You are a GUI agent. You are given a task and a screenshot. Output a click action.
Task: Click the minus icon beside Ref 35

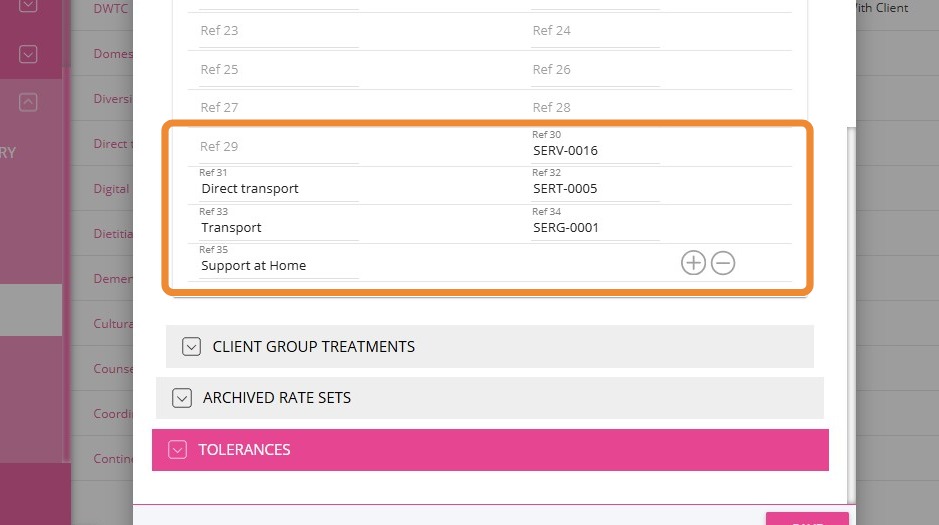point(723,263)
